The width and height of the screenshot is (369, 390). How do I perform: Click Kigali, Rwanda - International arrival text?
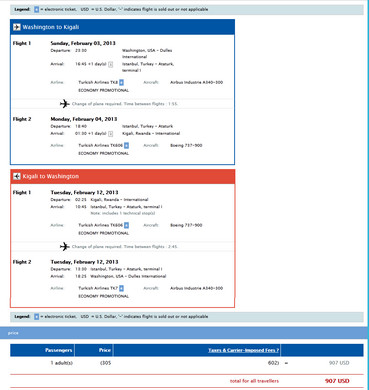(x=151, y=134)
